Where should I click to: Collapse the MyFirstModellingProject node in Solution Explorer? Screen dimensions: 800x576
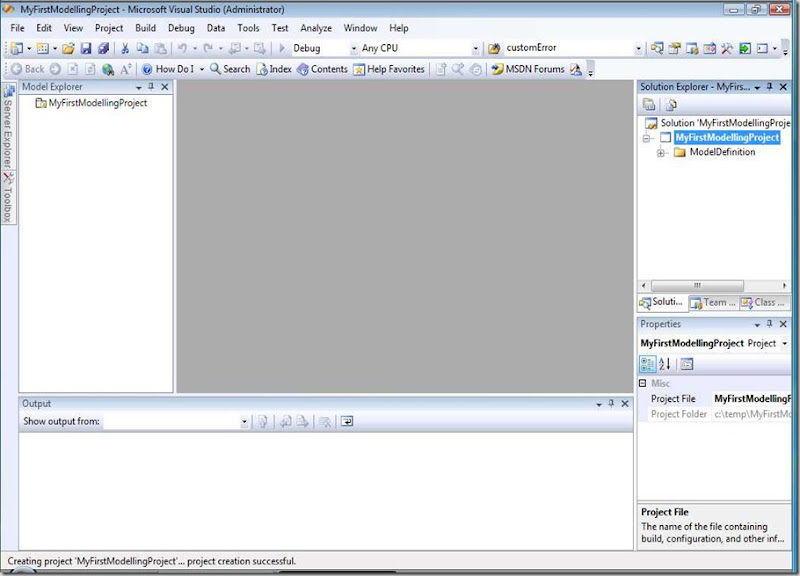tap(646, 138)
